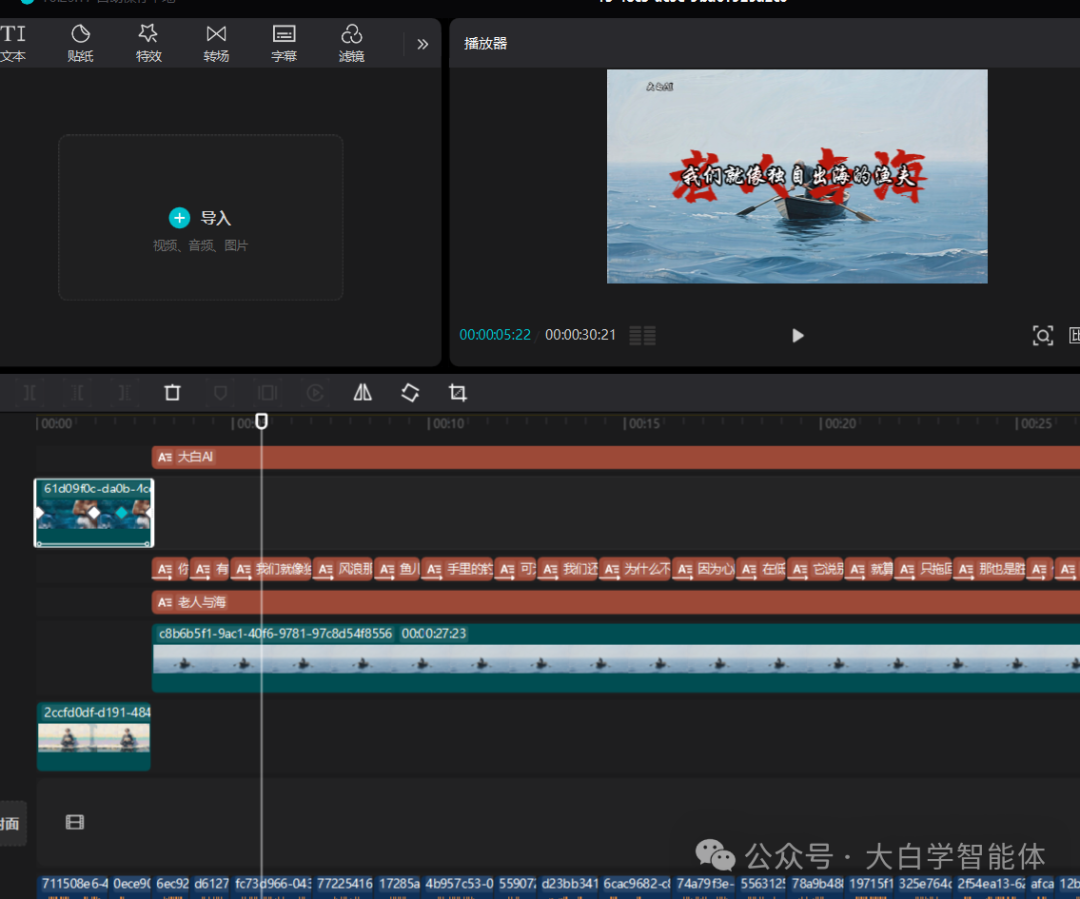This screenshot has height=899, width=1080.
Task: Expand more tabs with the » chevron
Action: click(x=422, y=44)
